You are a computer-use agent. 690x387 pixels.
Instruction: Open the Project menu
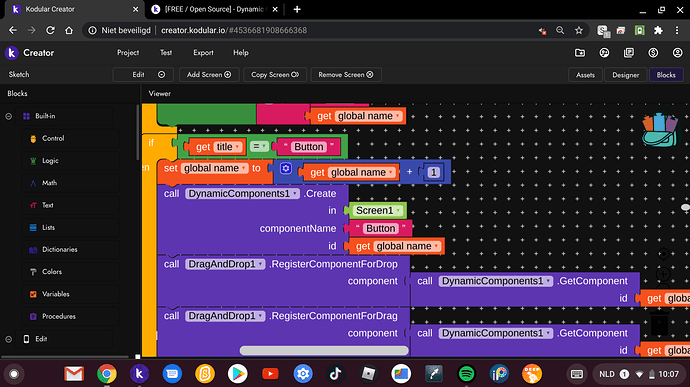(x=128, y=52)
